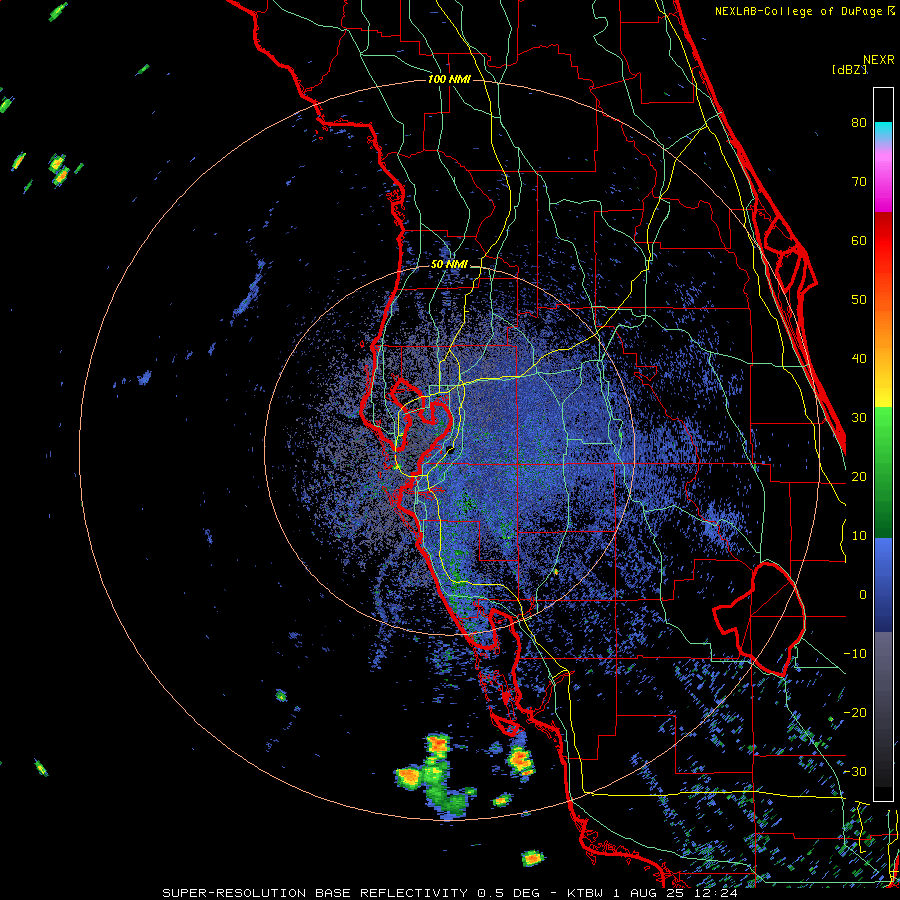Select the "80" value on the dBZ scale

859,123
